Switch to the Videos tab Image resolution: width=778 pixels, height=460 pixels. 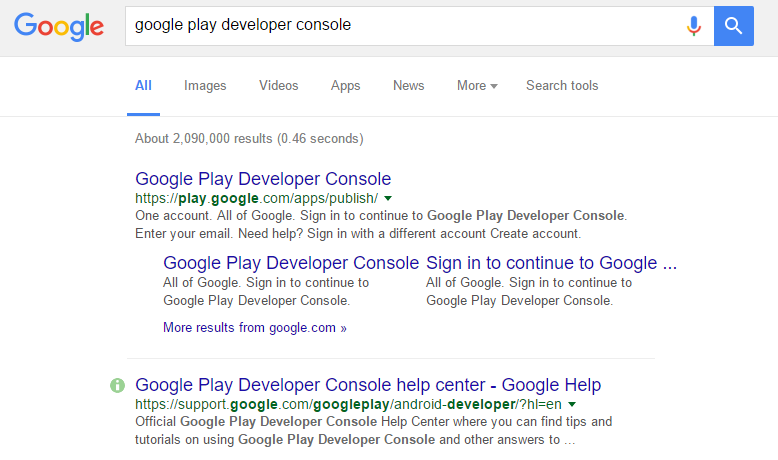[278, 85]
